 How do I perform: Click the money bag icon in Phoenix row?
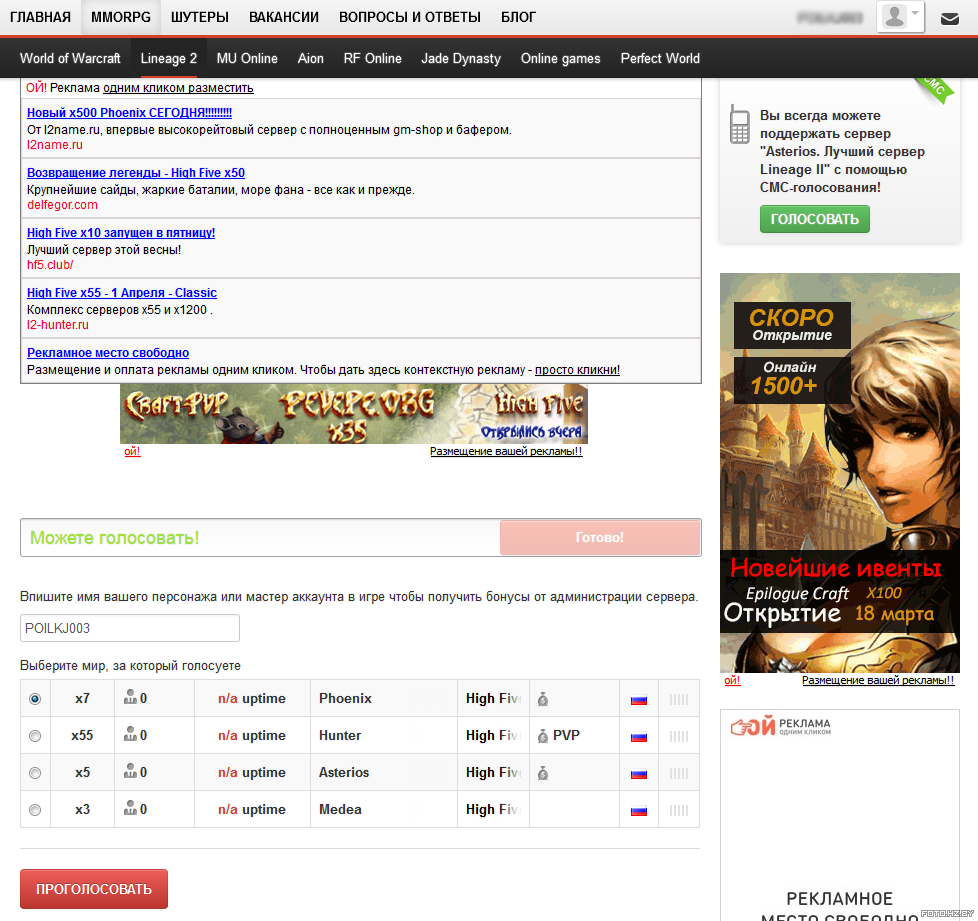click(x=543, y=699)
